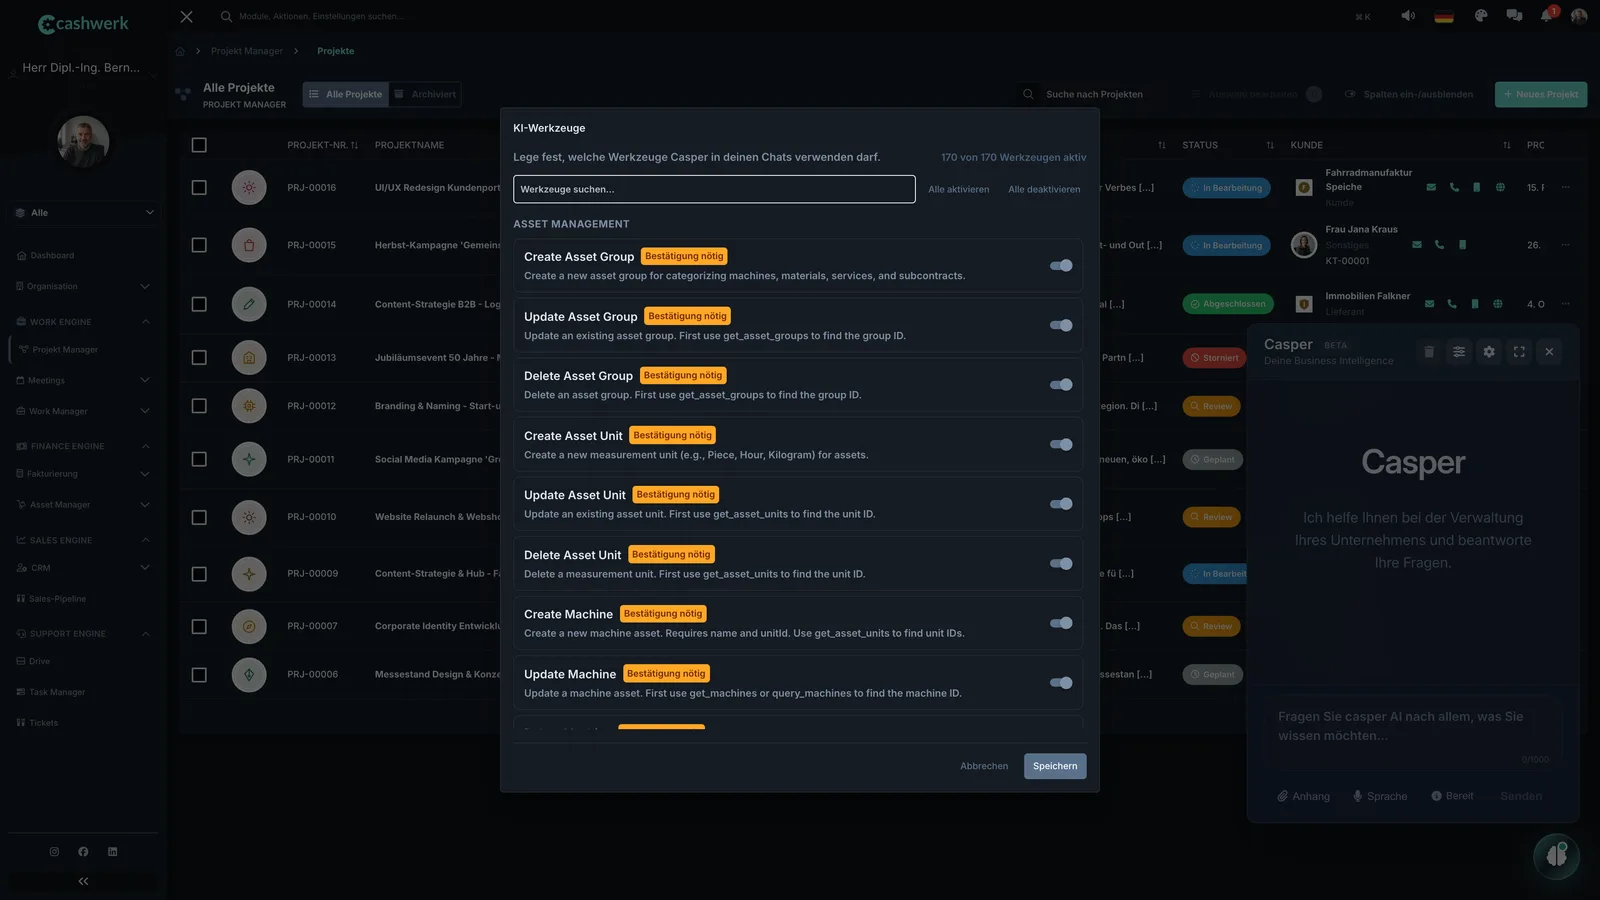Viewport: 1600px width, 900px height.
Task: Click the trash icon in Casper panel
Action: [x=1429, y=352]
